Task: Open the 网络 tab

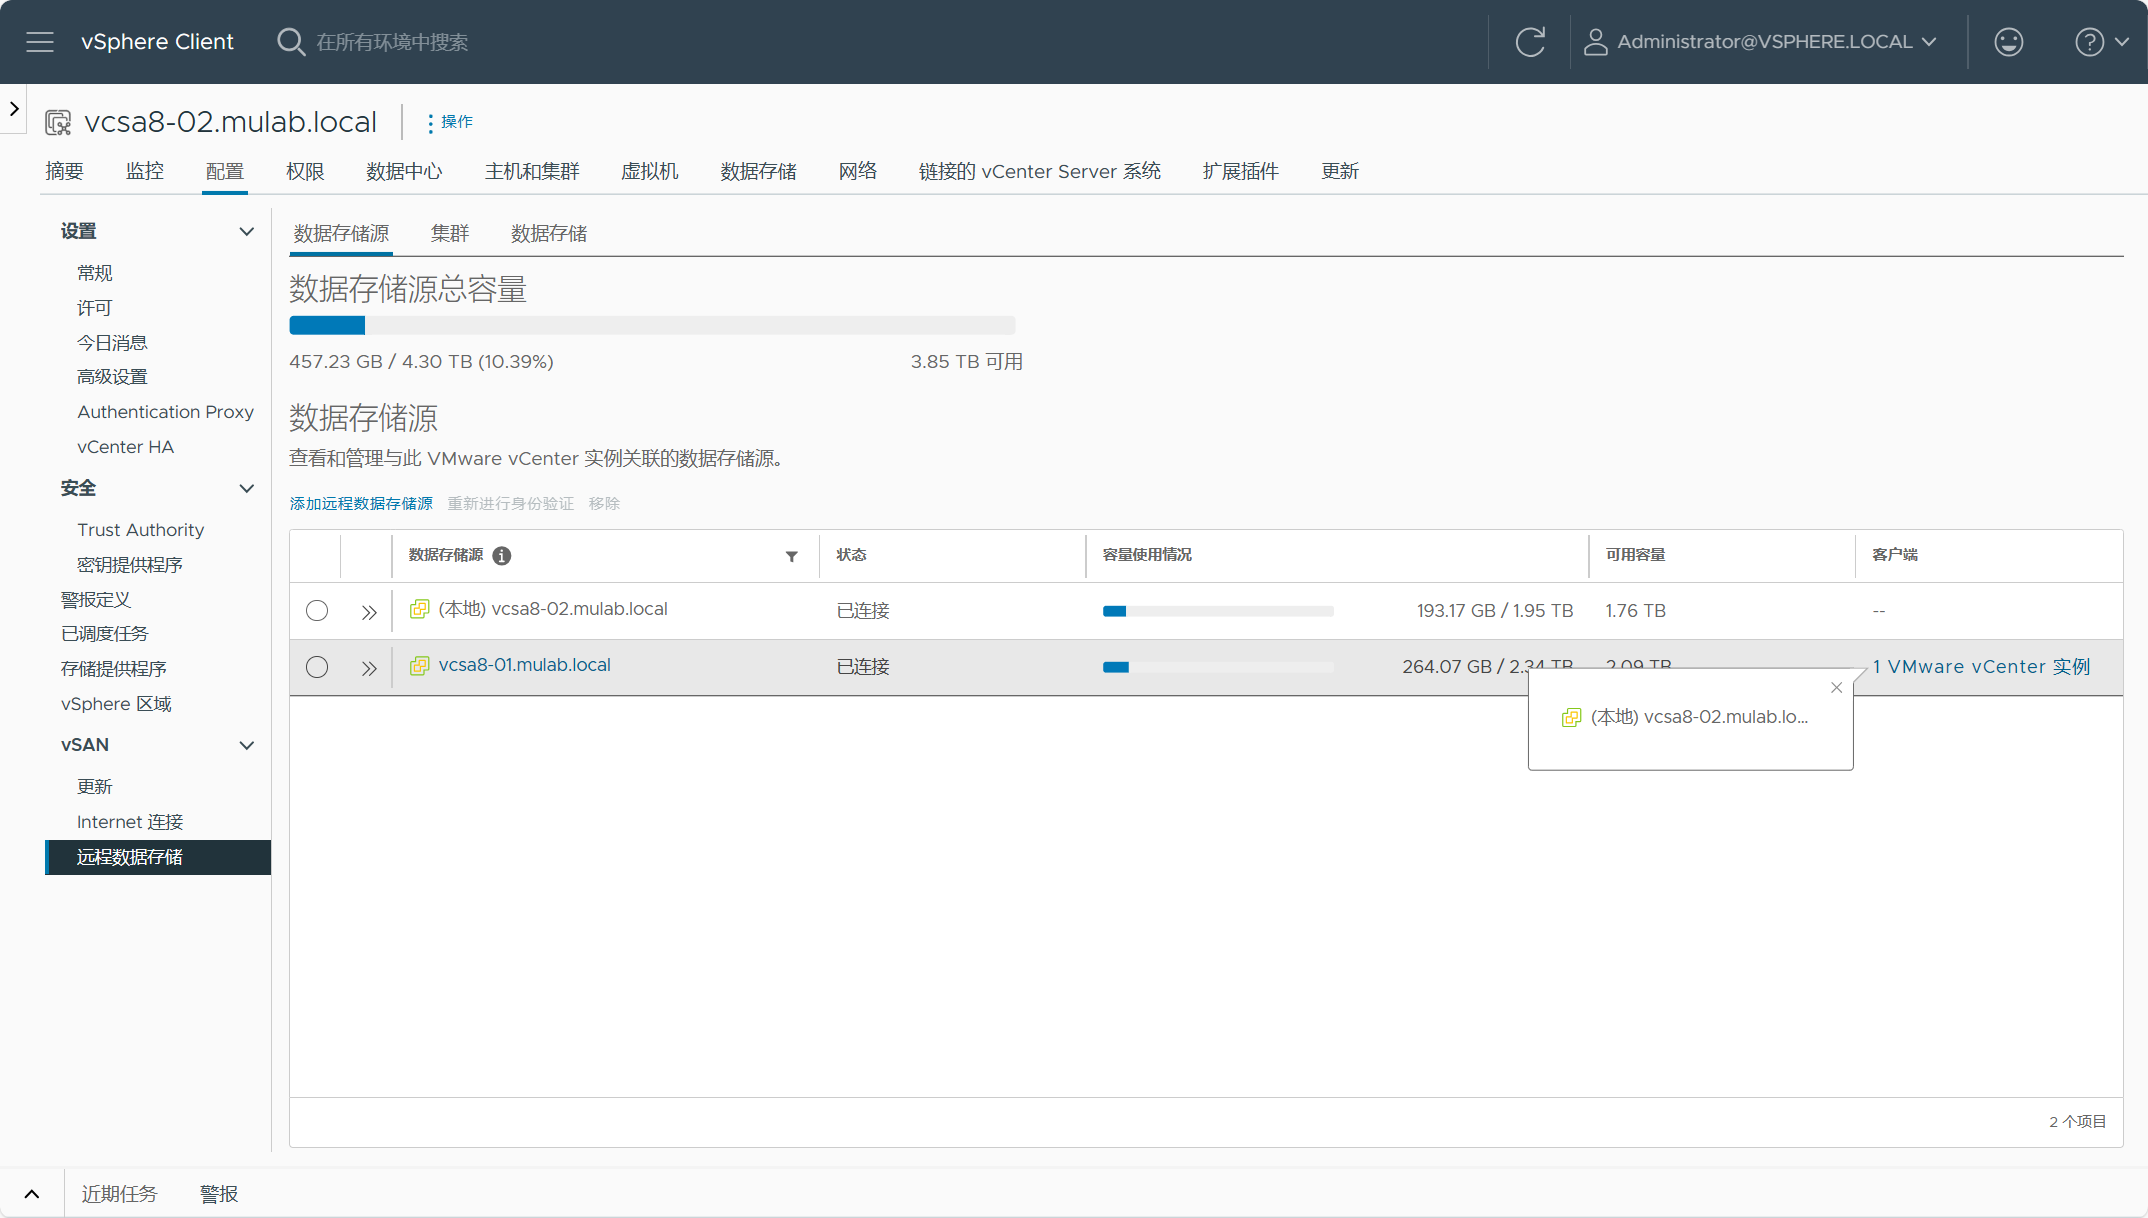Action: coord(858,171)
